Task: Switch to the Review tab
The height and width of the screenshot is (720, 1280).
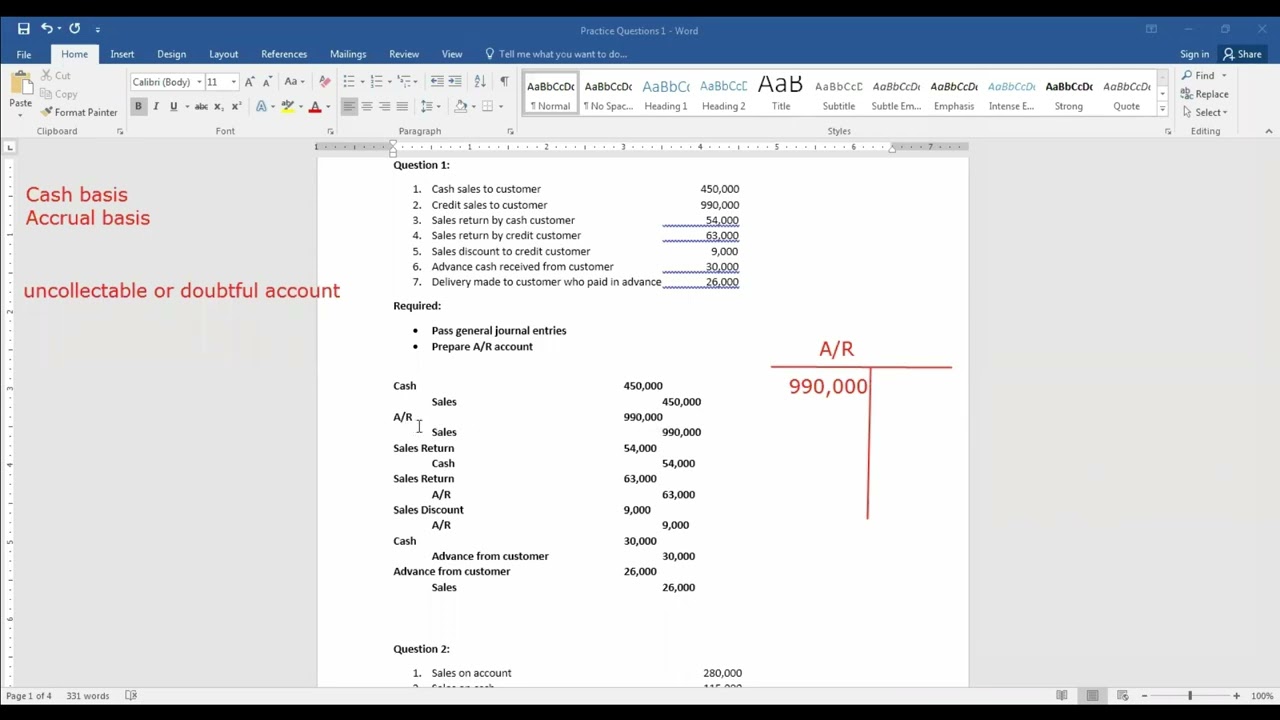Action: pos(404,54)
